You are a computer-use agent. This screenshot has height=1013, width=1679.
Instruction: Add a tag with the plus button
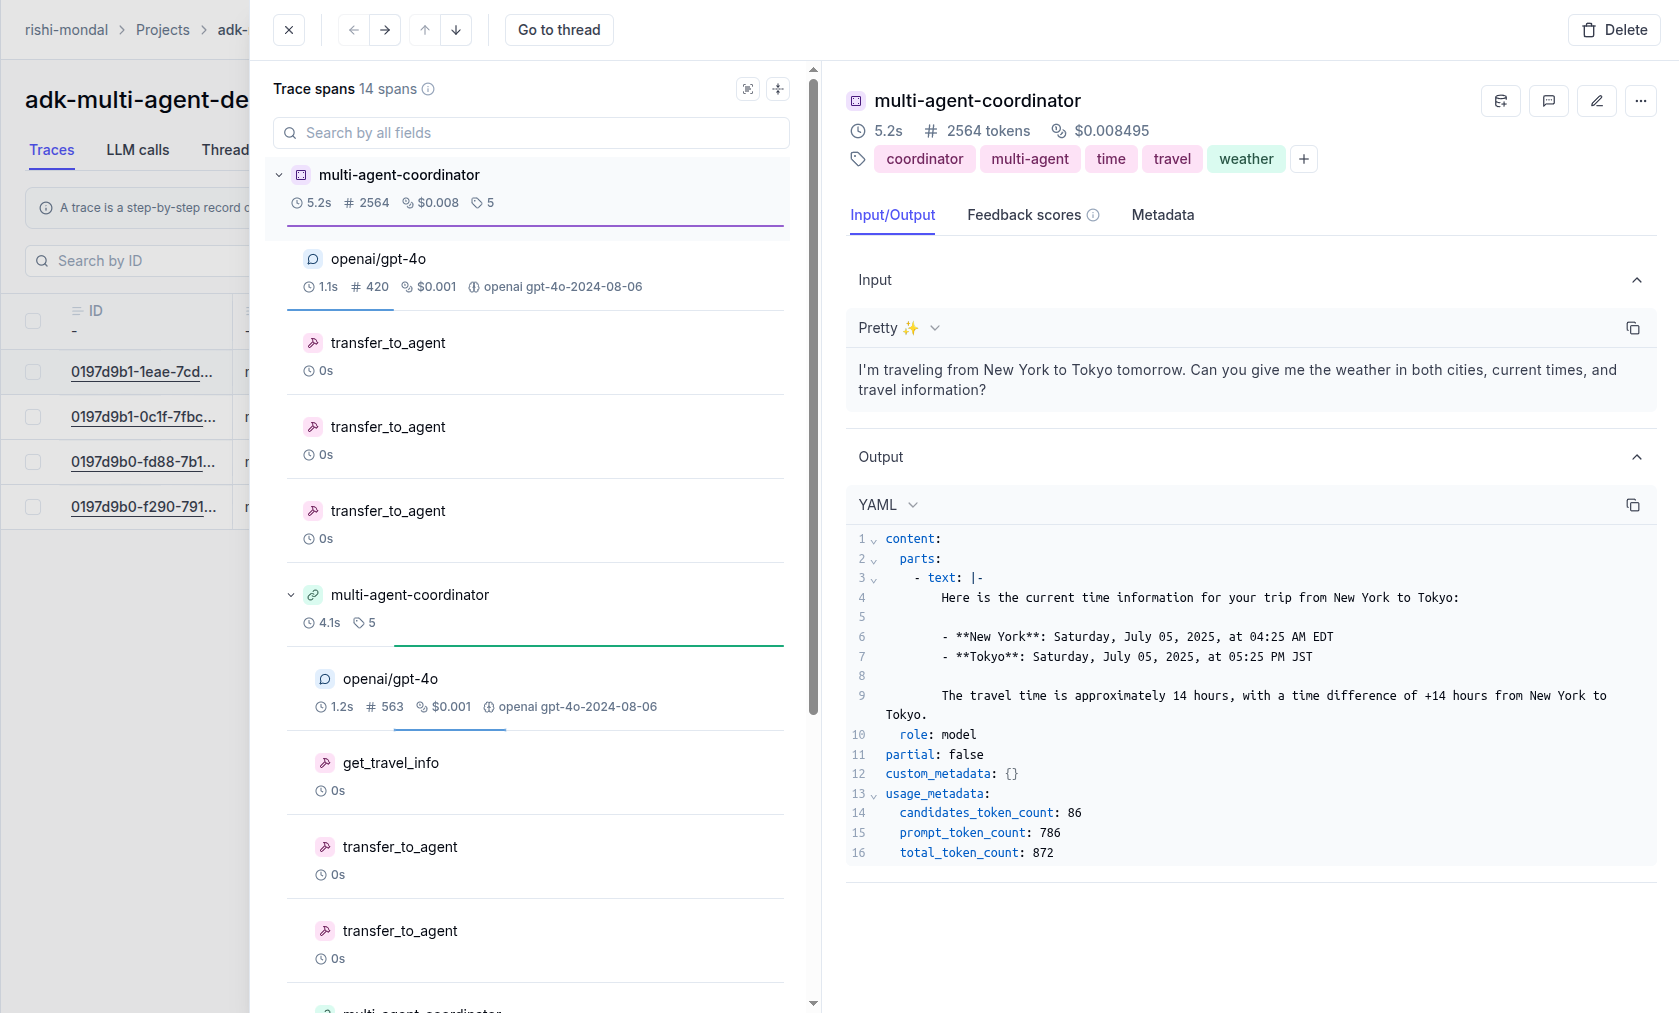coord(1303,159)
